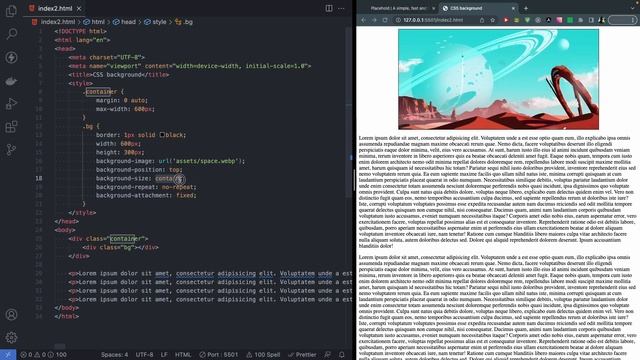This screenshot has height=360, width=640.
Task: Change end of line sequence LF
Action: pyautogui.click(x=164, y=355)
